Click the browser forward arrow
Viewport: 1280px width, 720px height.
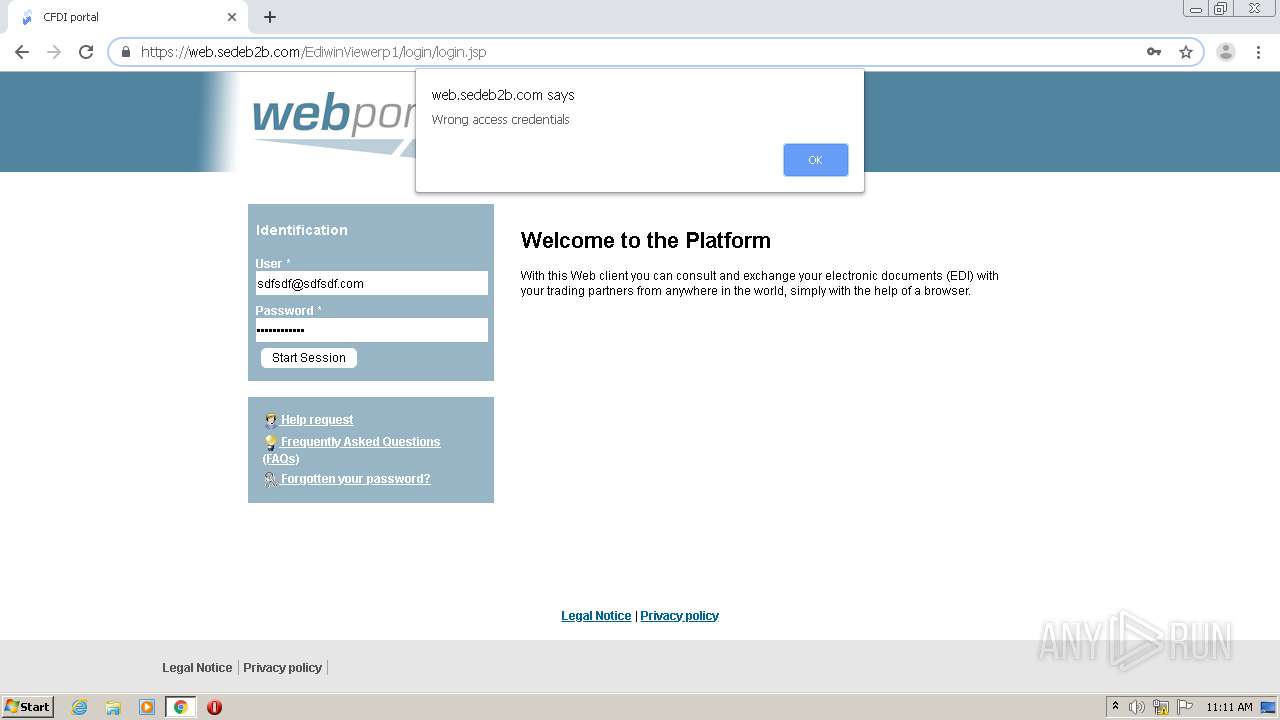[54, 52]
